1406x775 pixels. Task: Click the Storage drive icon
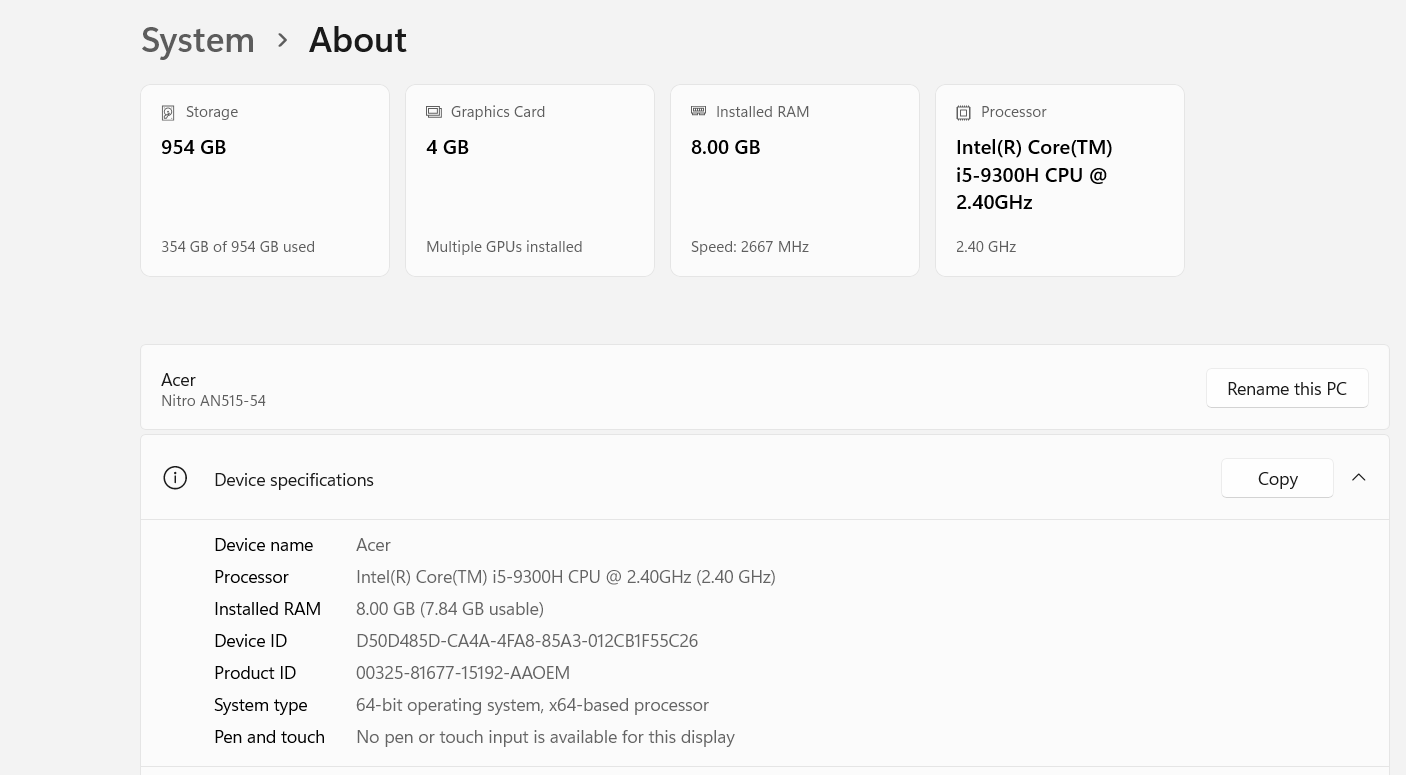pos(168,113)
